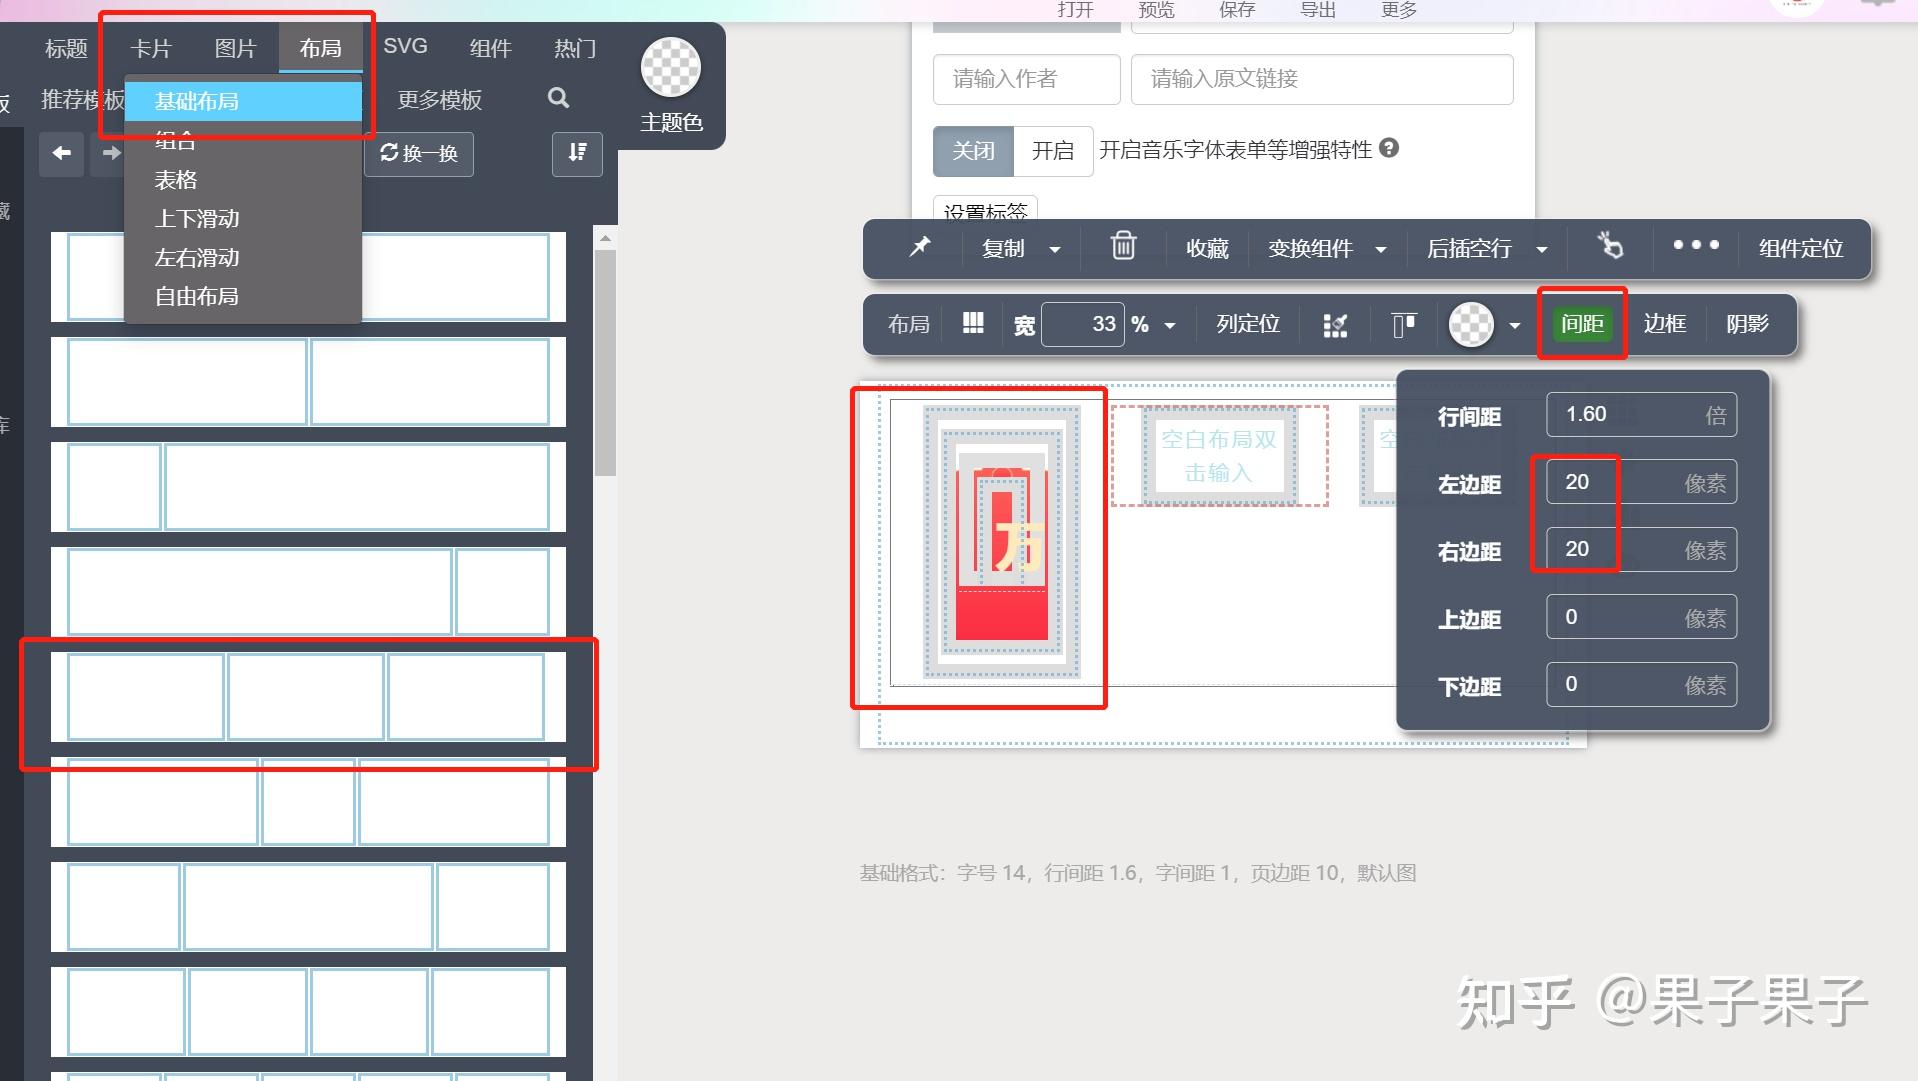Expand the 变换组件 dropdown arrow
1918x1081 pixels.
(1380, 250)
